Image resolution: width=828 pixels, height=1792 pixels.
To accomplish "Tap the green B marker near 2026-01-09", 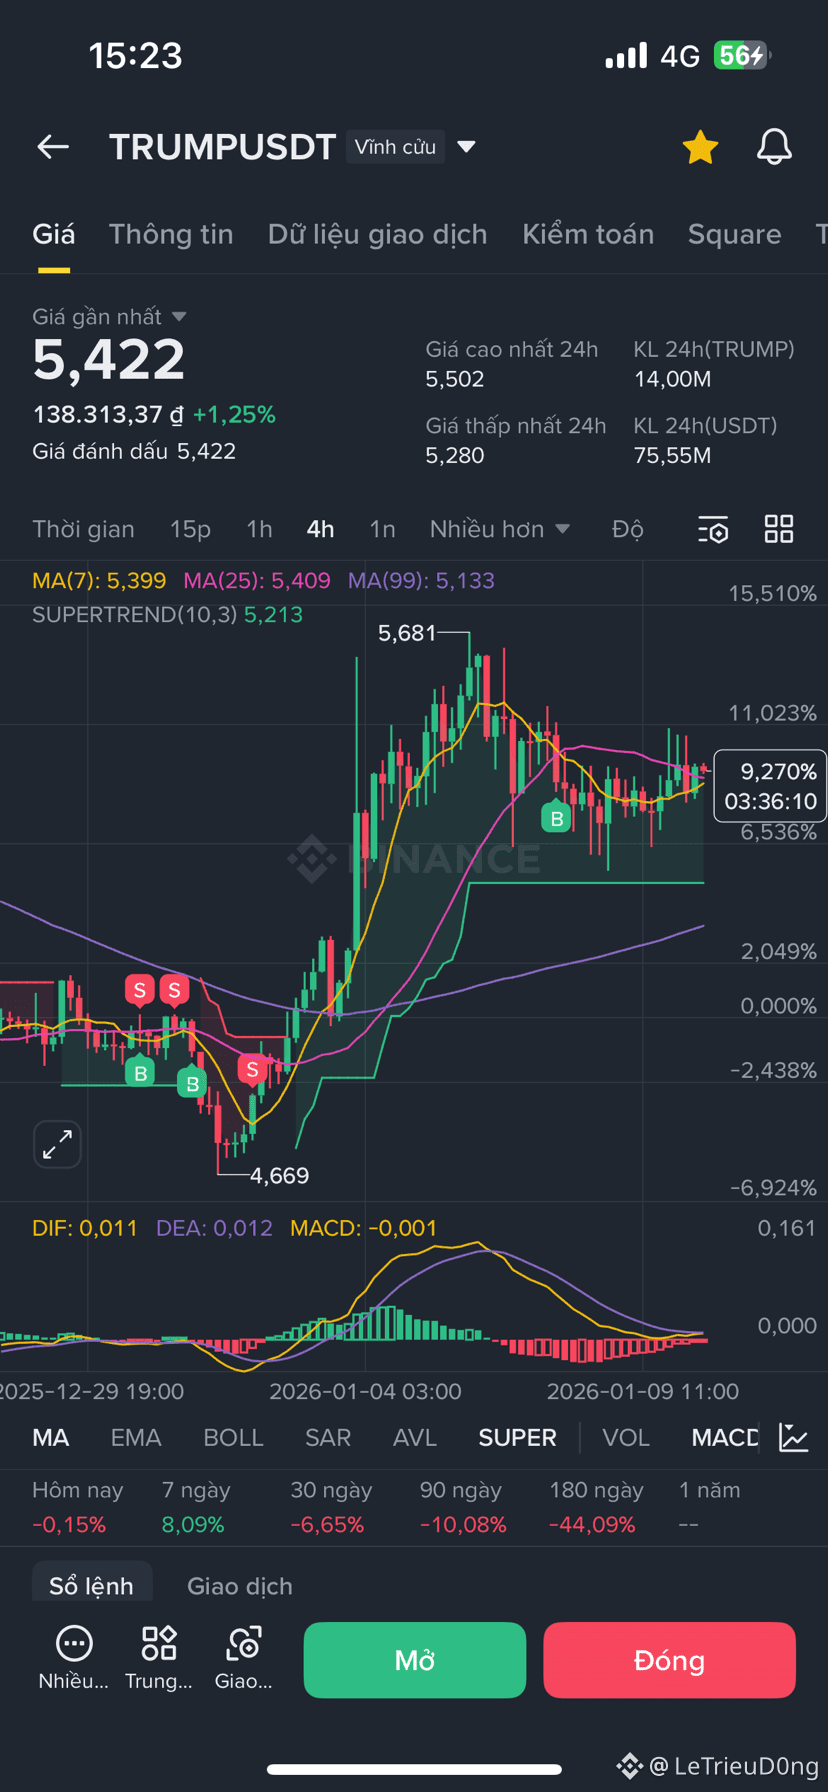I will click(557, 818).
